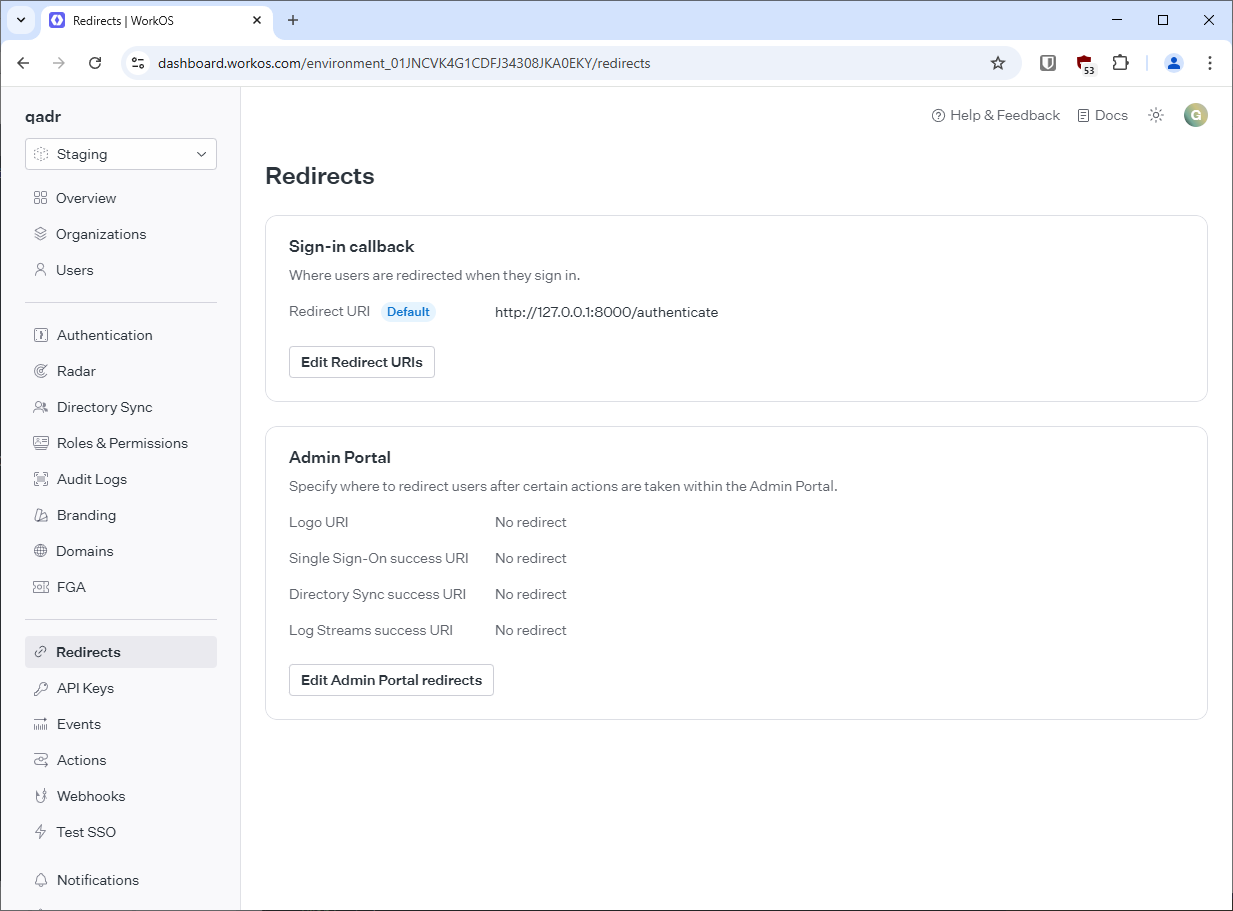Open the browser extensions puzzle menu
Screen dimensions: 1233x911
[1121, 62]
